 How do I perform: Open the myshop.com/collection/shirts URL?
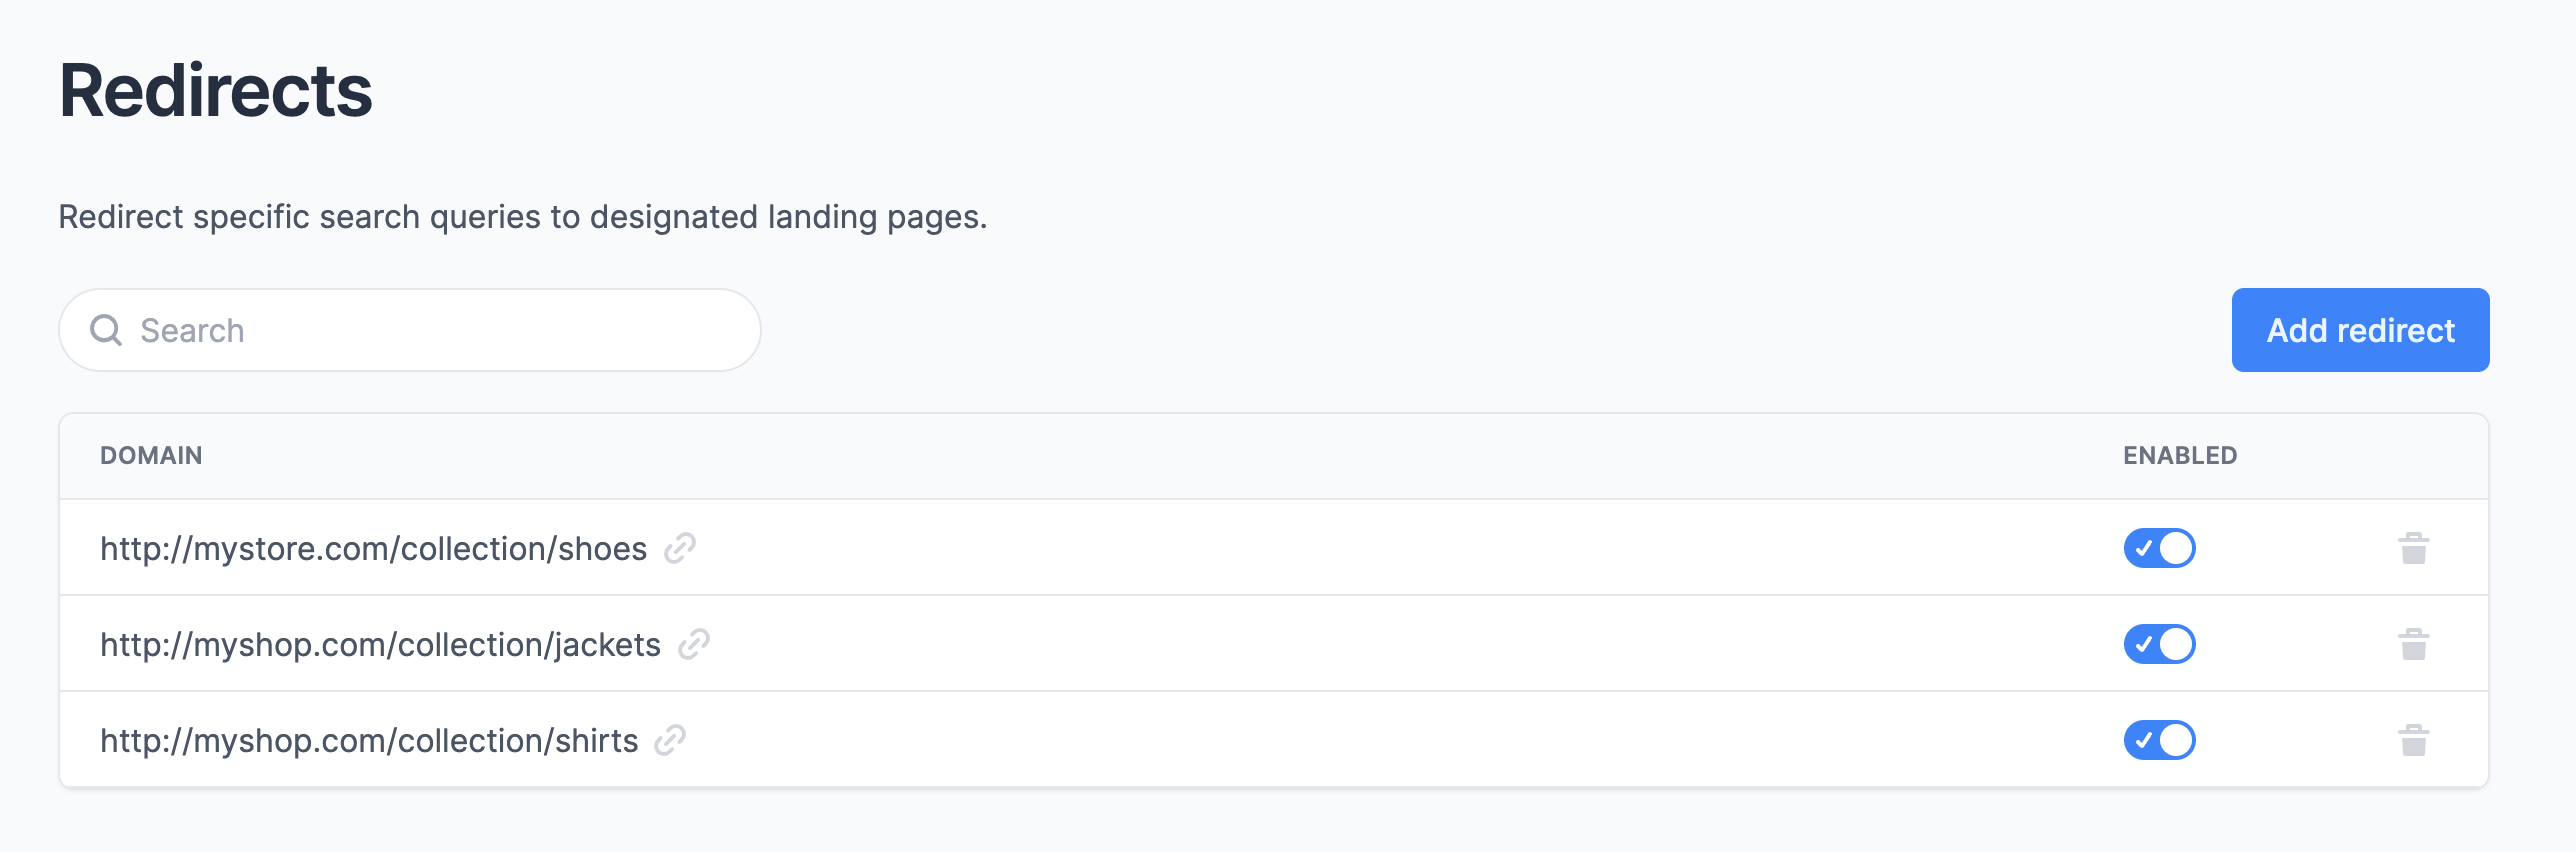tap(369, 741)
